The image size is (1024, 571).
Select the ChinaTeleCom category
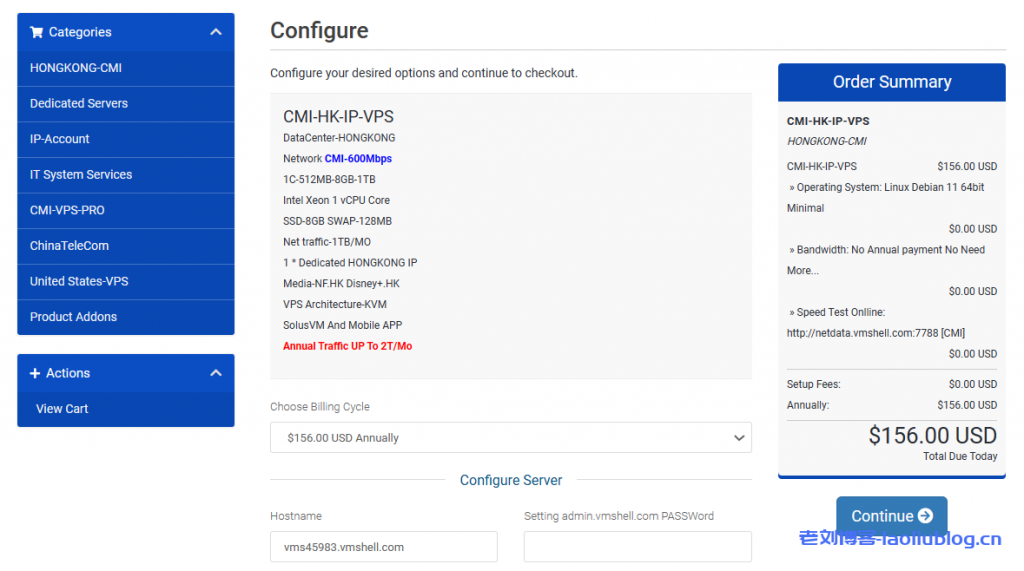coord(69,245)
